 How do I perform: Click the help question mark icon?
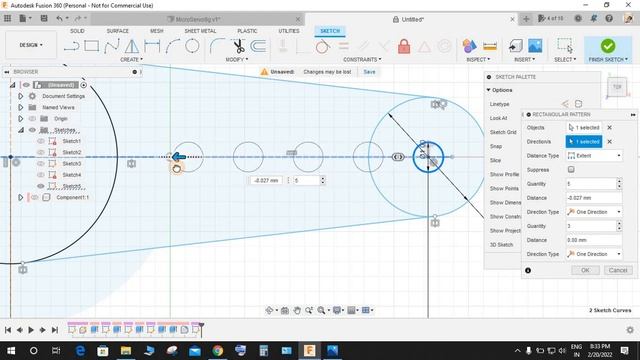[x=609, y=18]
